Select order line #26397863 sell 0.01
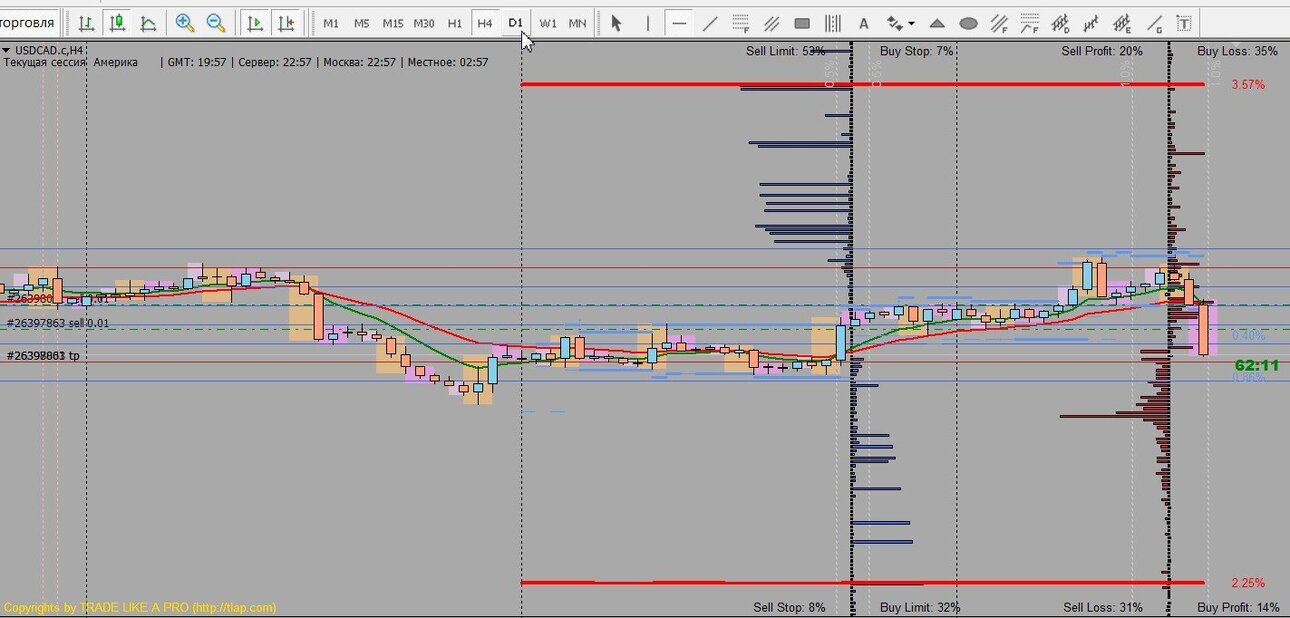 (58, 323)
